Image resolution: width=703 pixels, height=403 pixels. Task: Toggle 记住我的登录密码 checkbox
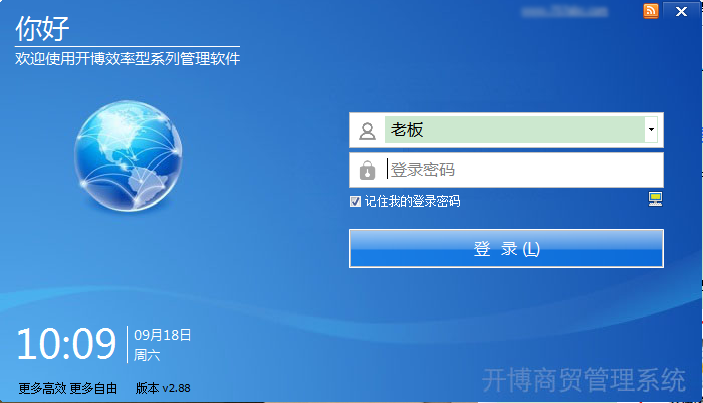(x=355, y=201)
